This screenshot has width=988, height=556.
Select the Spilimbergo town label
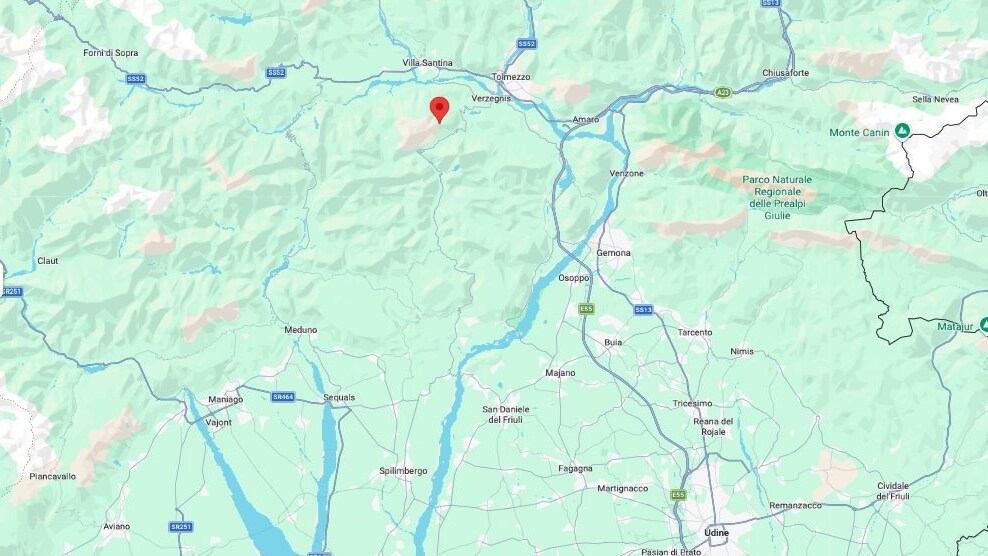click(403, 471)
